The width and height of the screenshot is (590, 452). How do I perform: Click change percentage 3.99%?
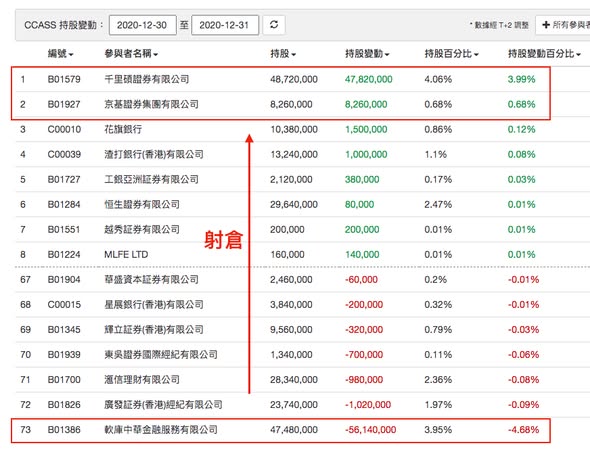coord(522,79)
